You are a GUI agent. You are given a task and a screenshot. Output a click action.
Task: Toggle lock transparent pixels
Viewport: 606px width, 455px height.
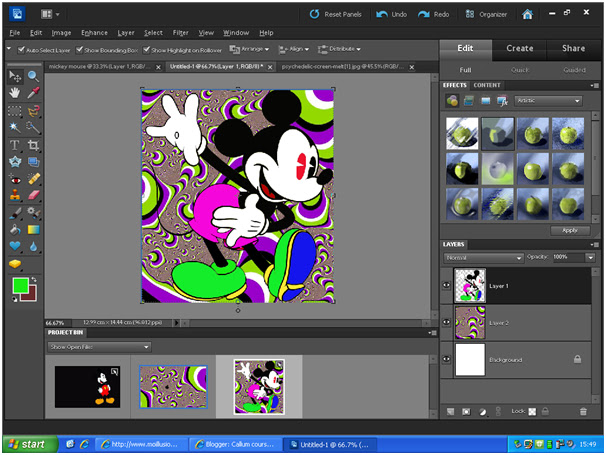coord(532,412)
